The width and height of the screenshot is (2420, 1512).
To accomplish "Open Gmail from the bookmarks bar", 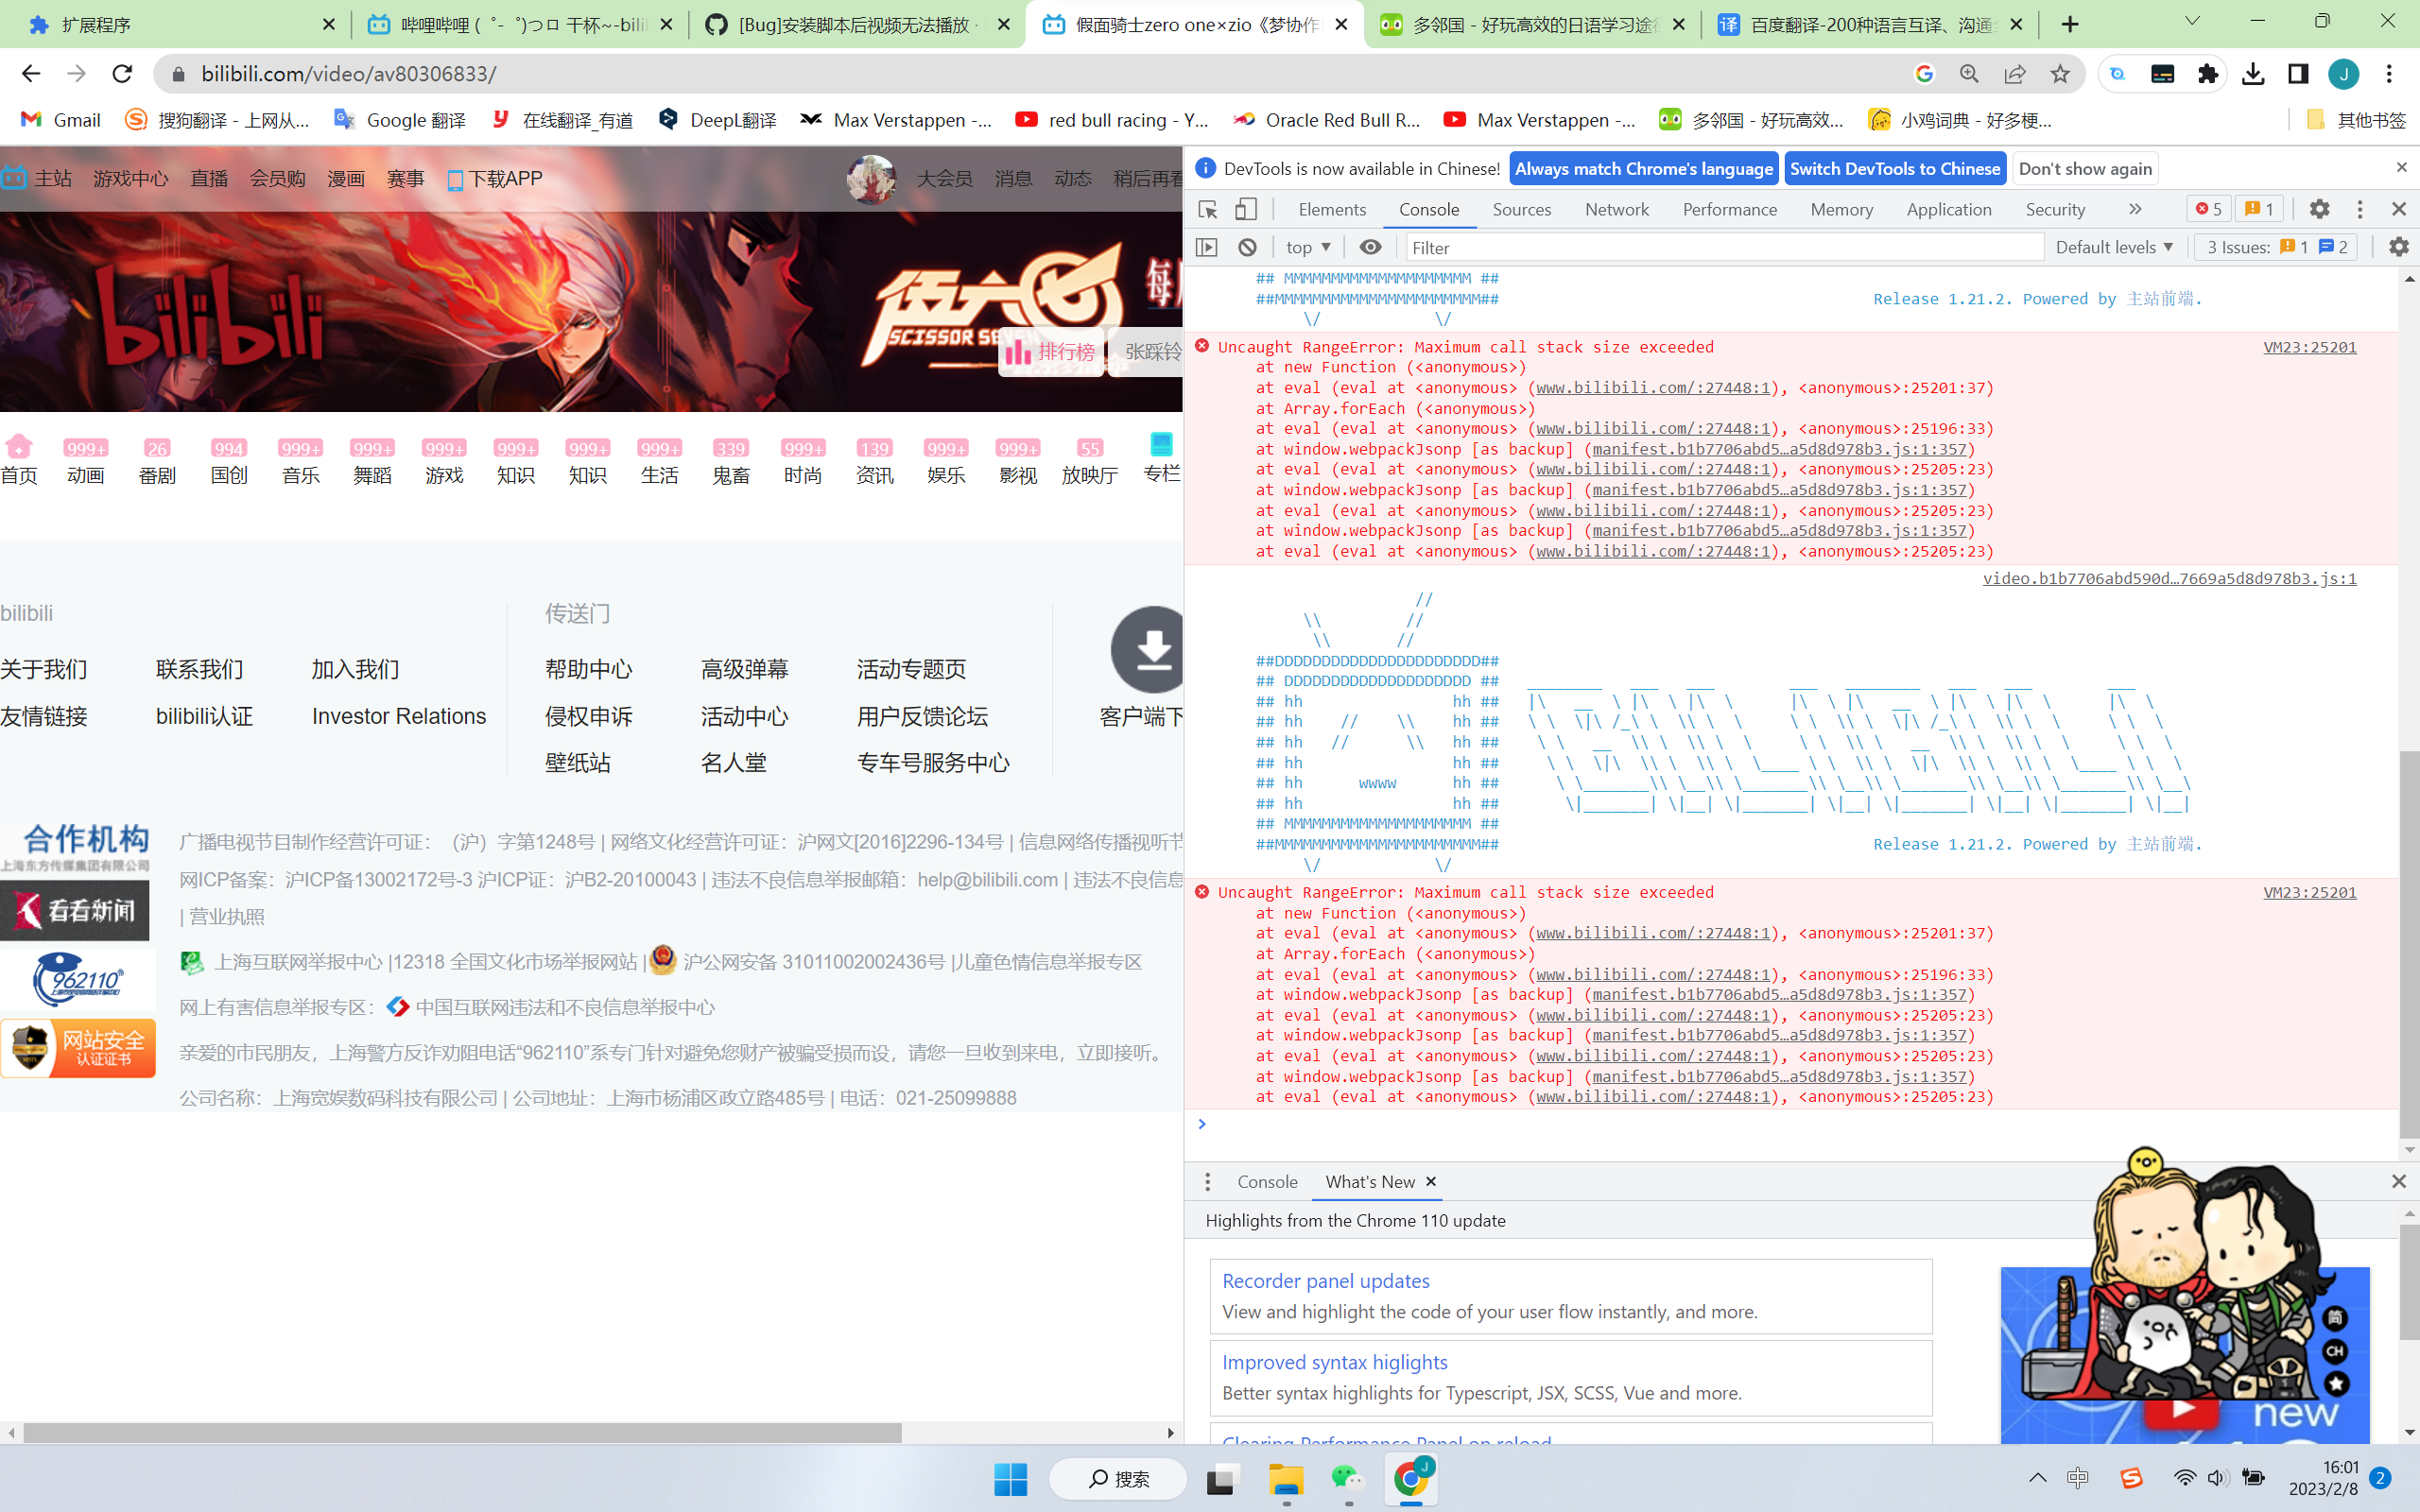I will [x=60, y=119].
